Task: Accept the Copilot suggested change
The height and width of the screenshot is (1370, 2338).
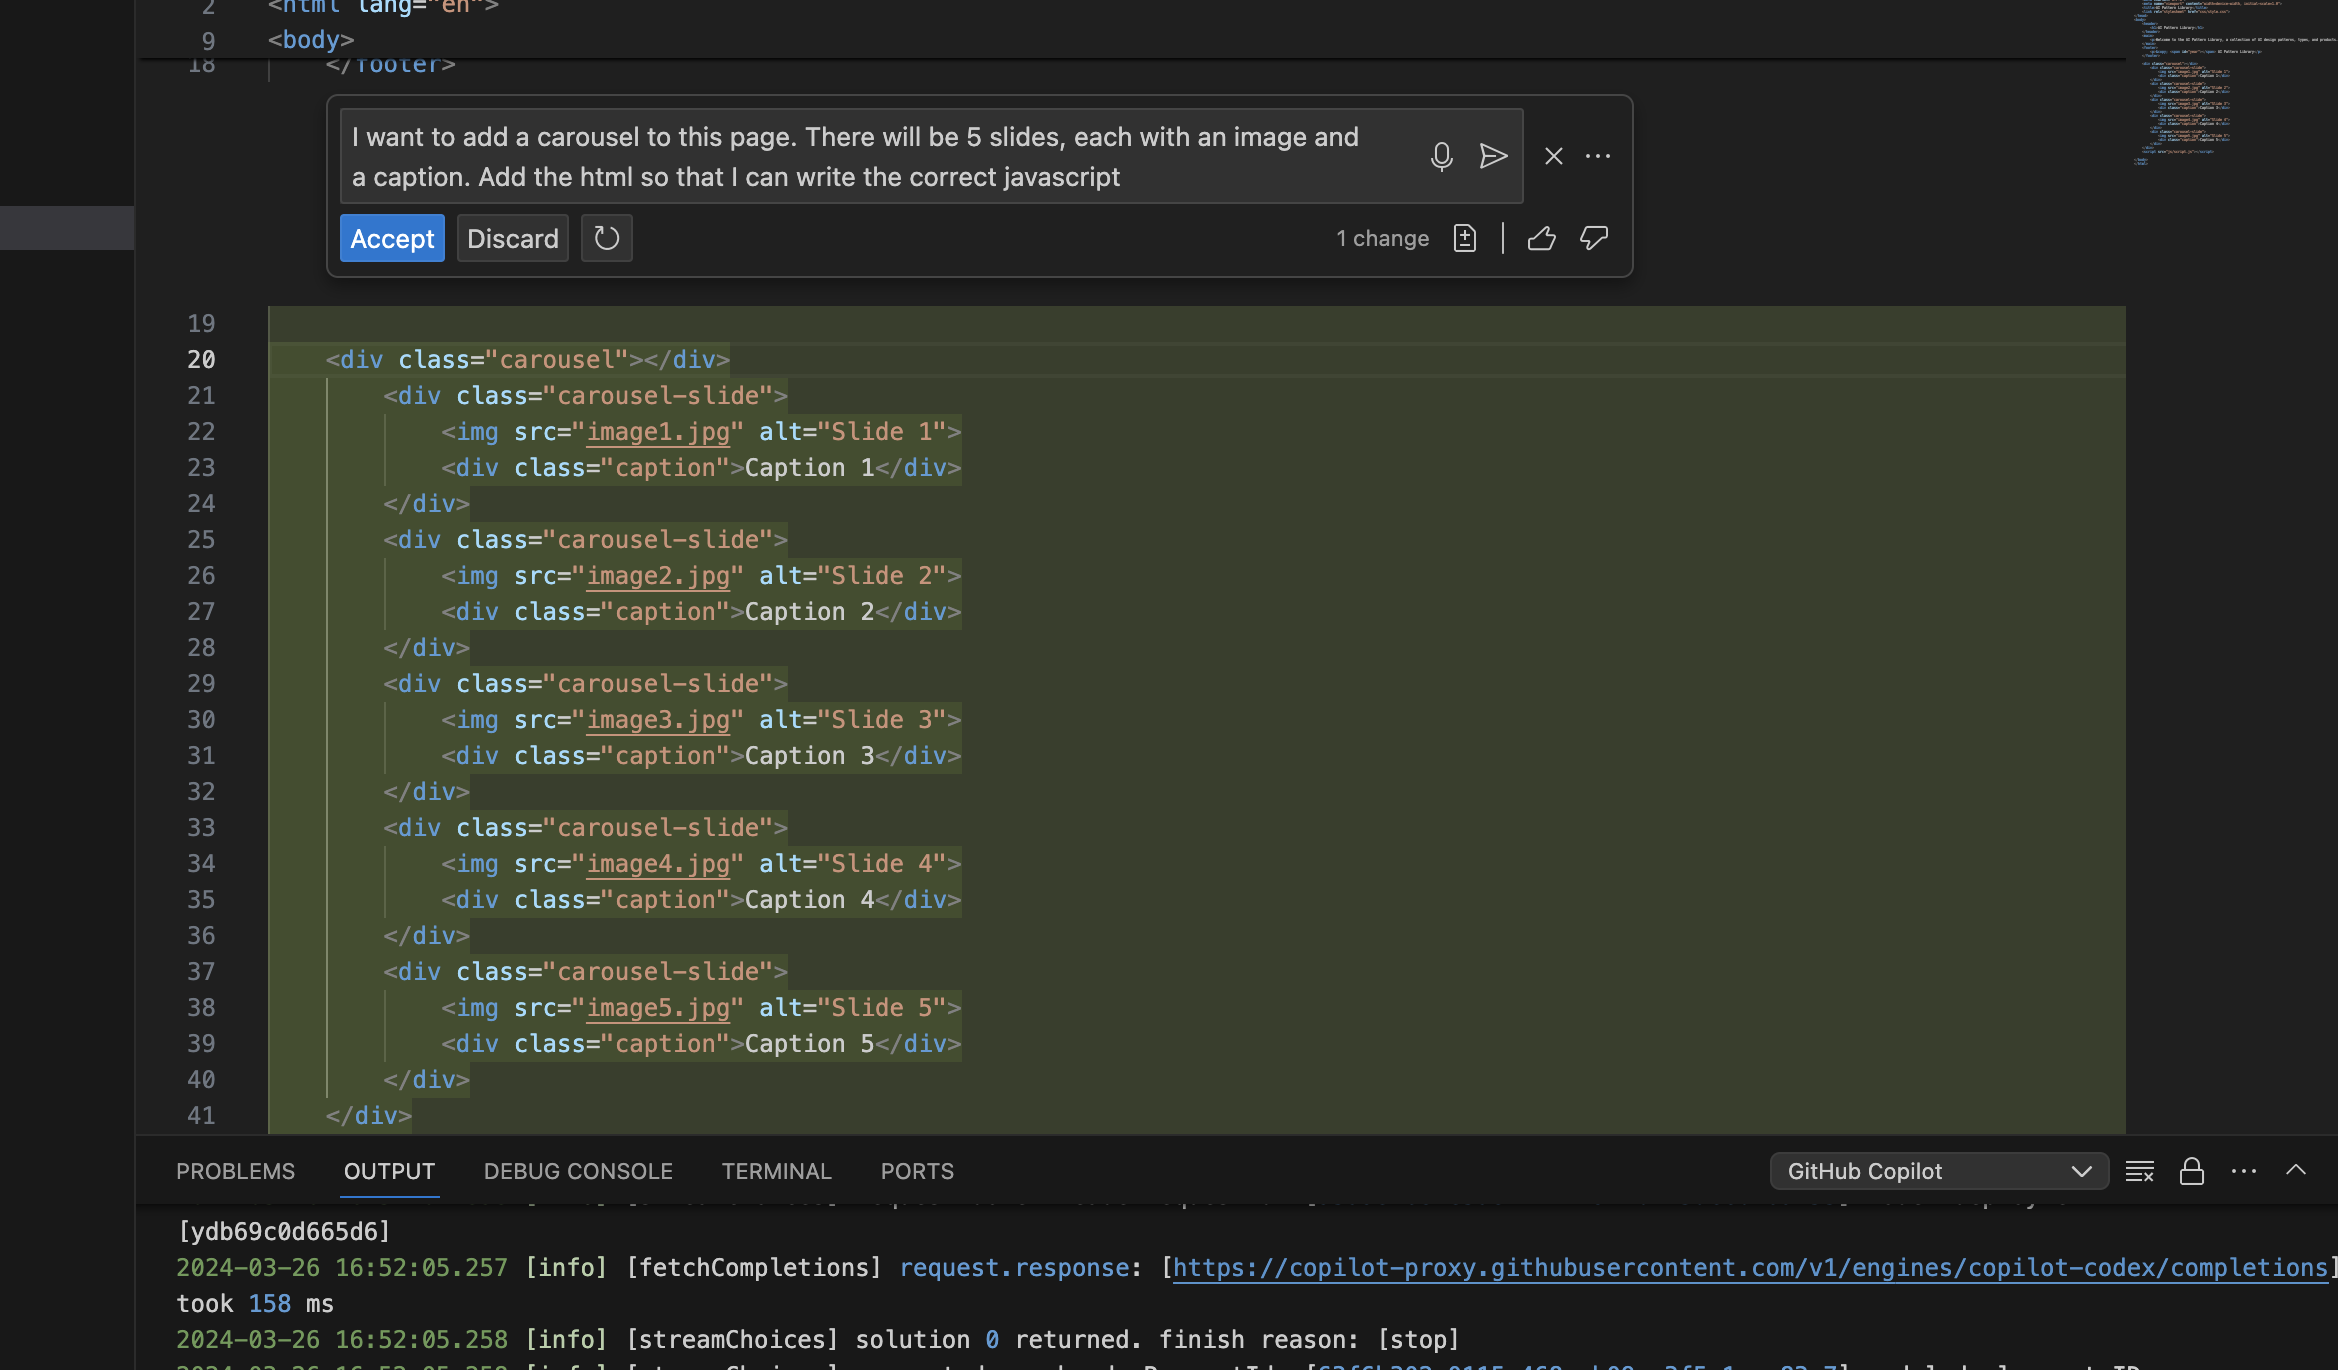Action: click(392, 239)
